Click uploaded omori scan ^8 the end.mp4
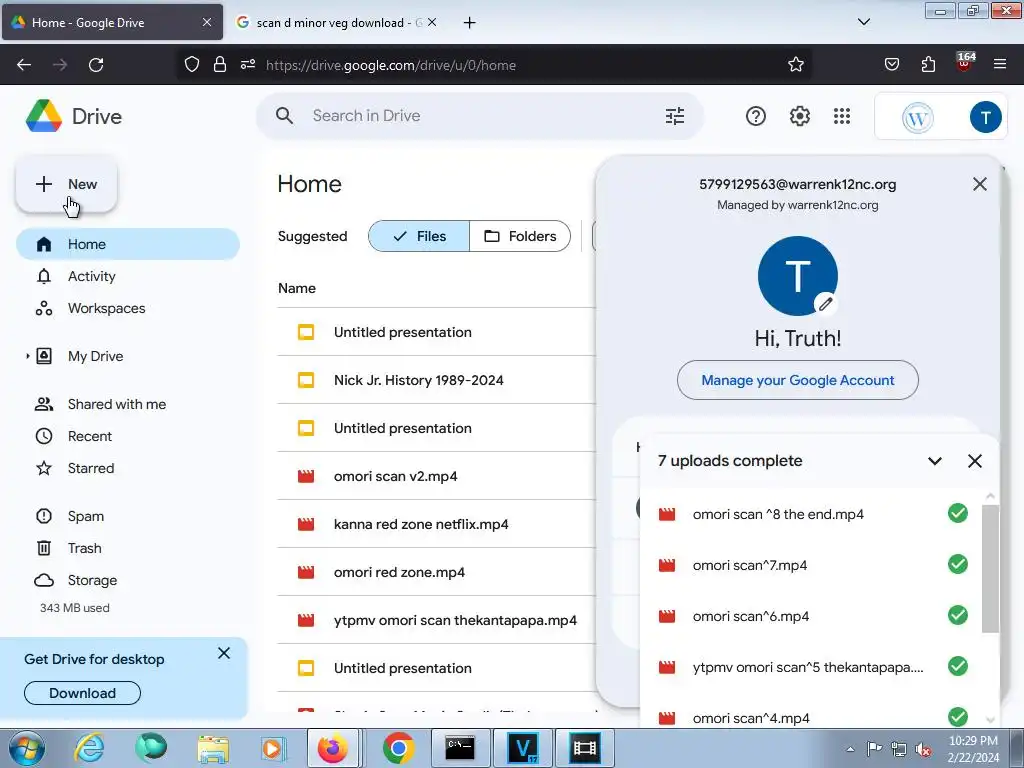This screenshot has height=768, width=1024. coord(812,515)
